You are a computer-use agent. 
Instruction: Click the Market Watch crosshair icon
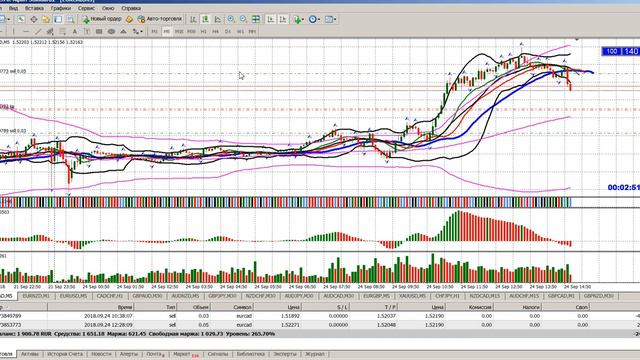(34, 19)
